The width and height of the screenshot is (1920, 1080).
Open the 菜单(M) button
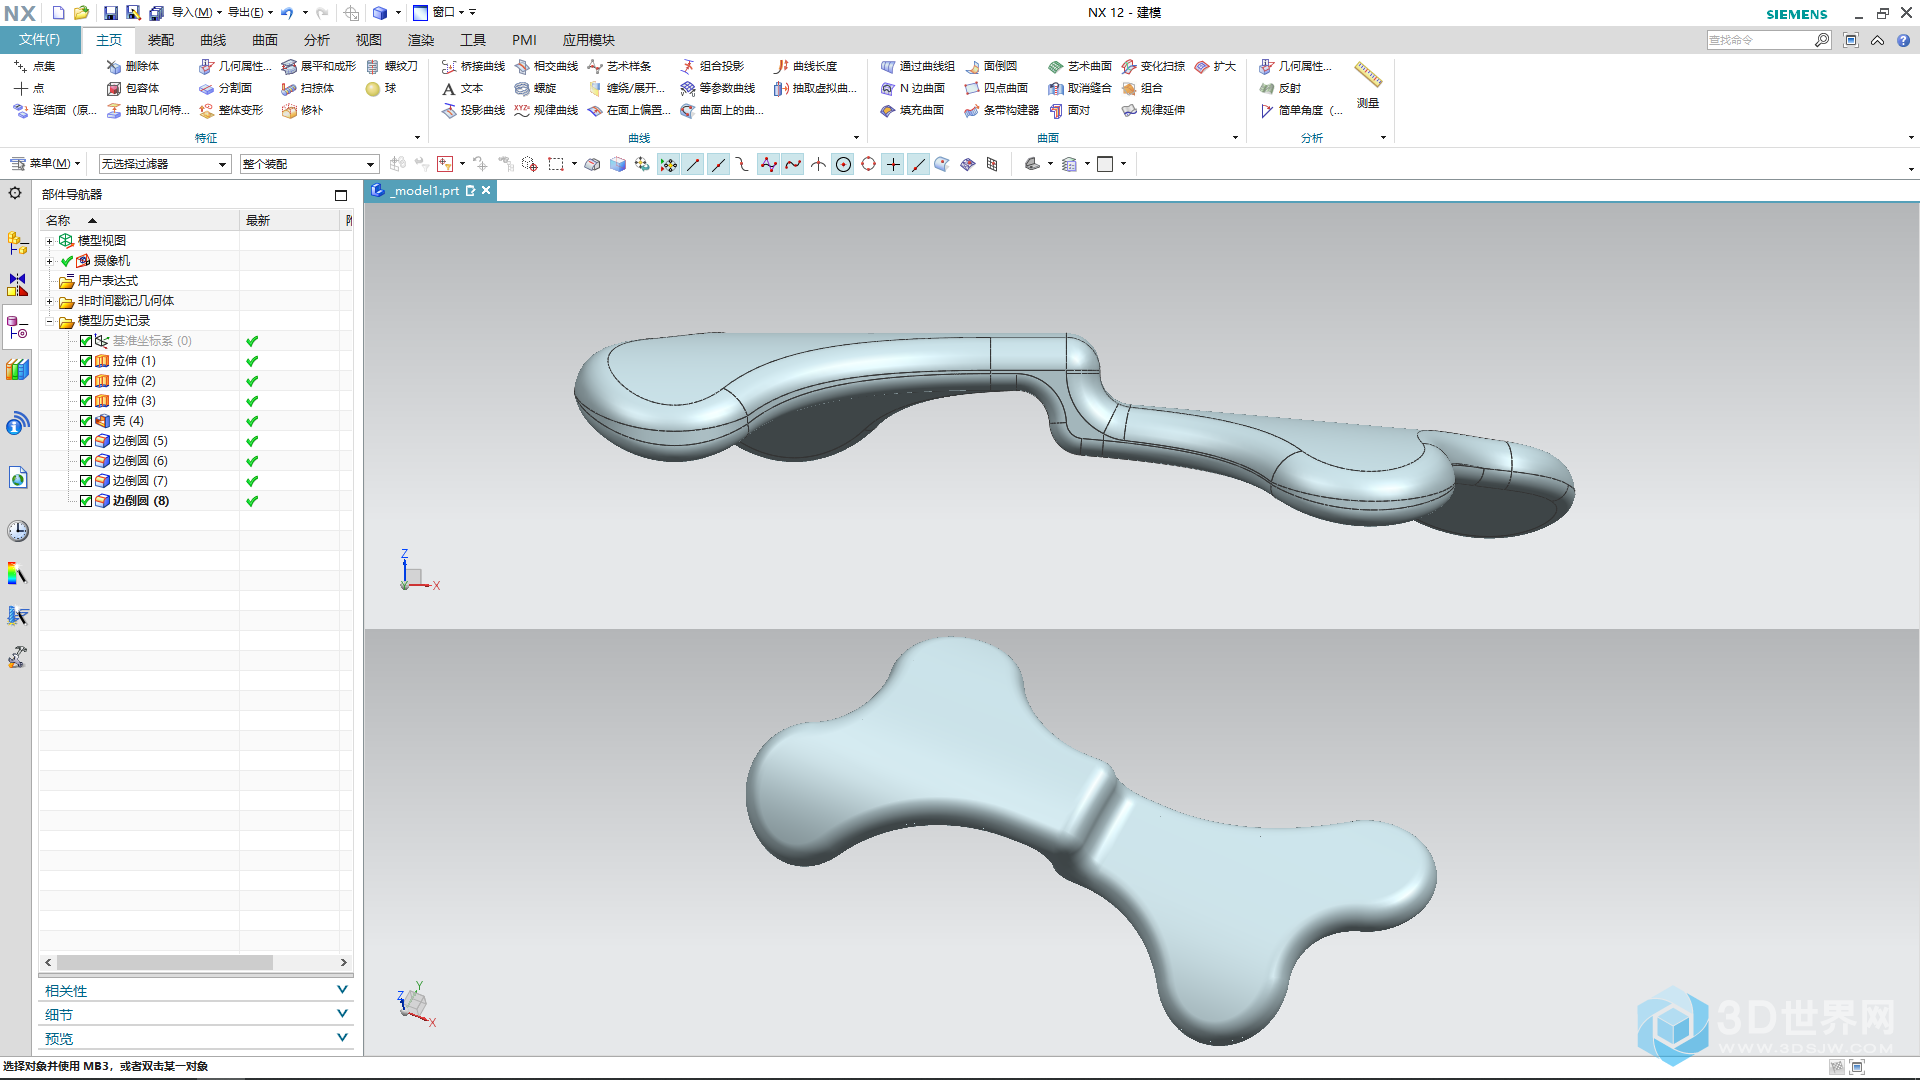(45, 163)
